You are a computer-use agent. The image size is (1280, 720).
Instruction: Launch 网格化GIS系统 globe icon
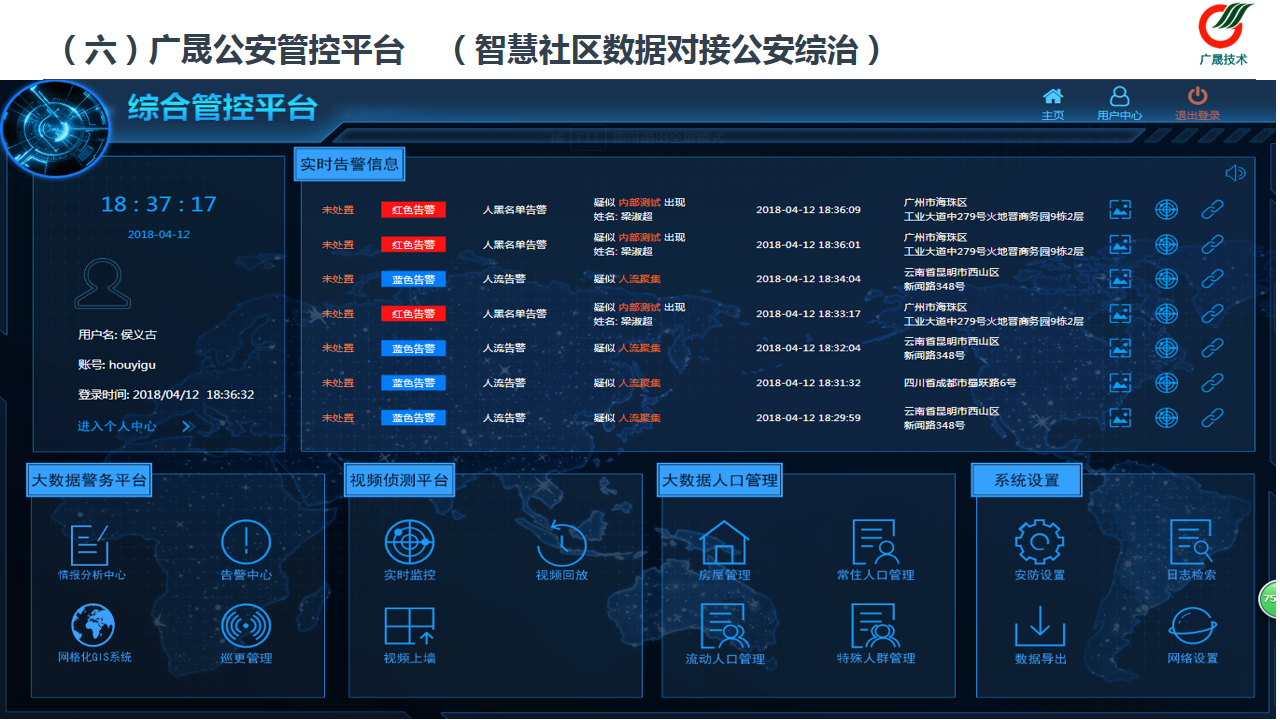93,626
